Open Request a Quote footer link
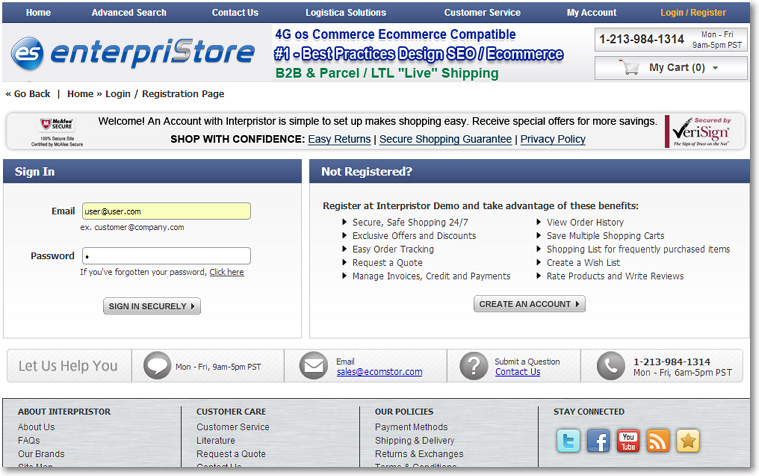The image size is (759, 476). pyautogui.click(x=231, y=454)
